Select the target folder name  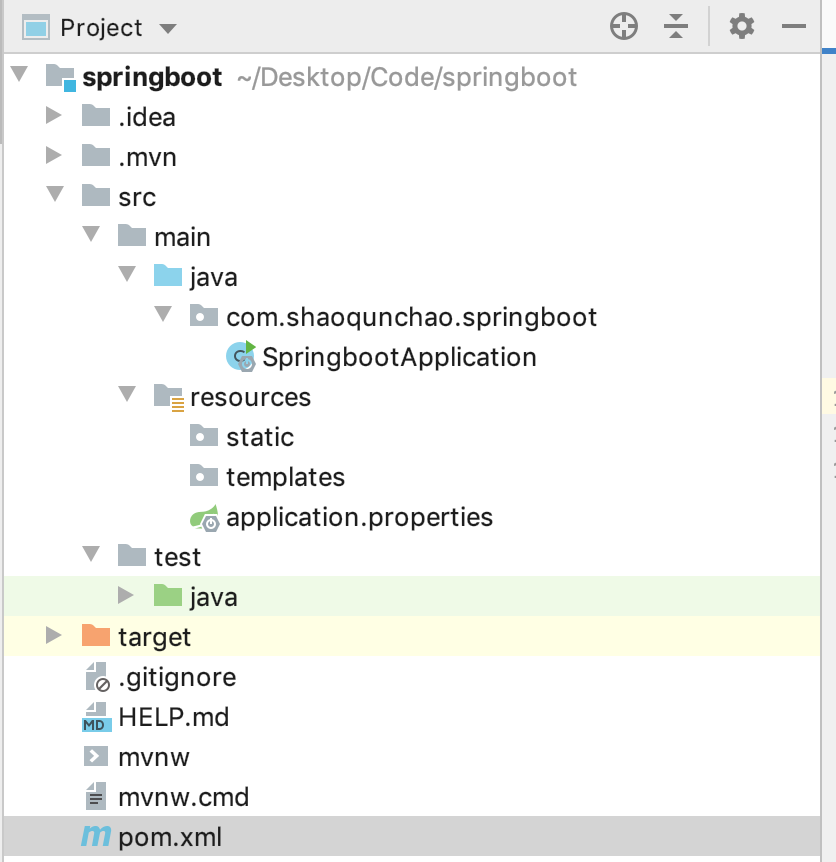tap(154, 638)
